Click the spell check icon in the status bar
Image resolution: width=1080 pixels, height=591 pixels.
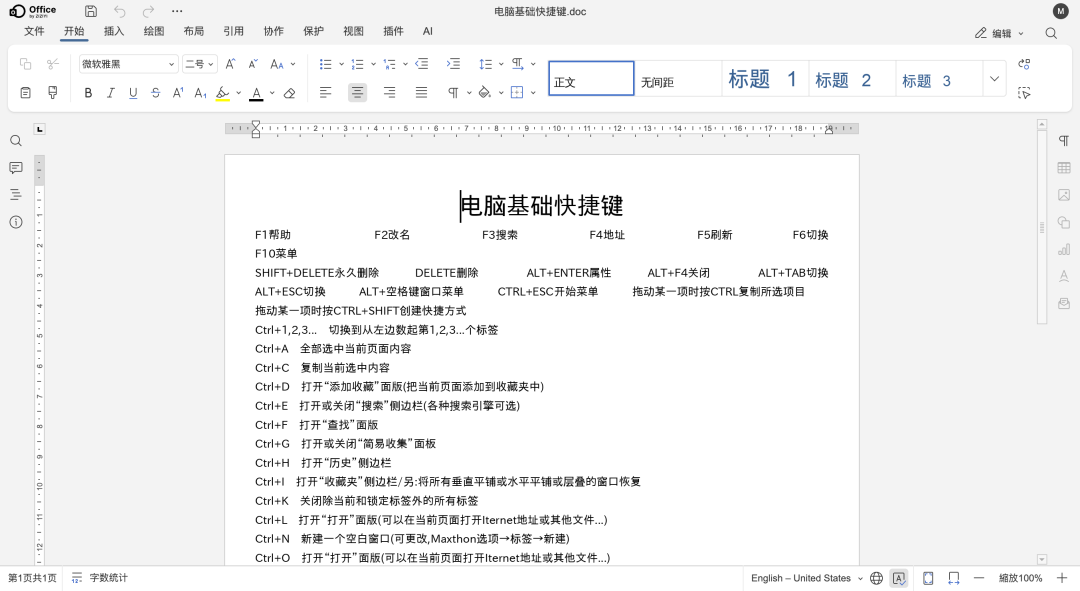[901, 578]
